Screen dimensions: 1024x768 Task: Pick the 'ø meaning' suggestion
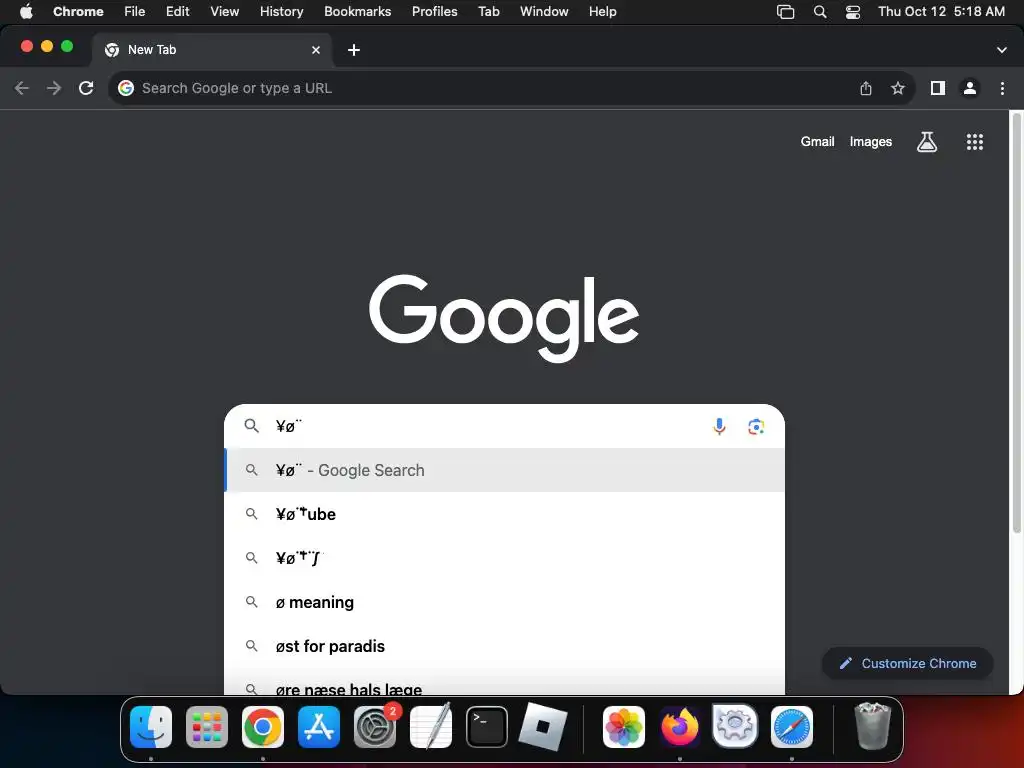pos(504,602)
